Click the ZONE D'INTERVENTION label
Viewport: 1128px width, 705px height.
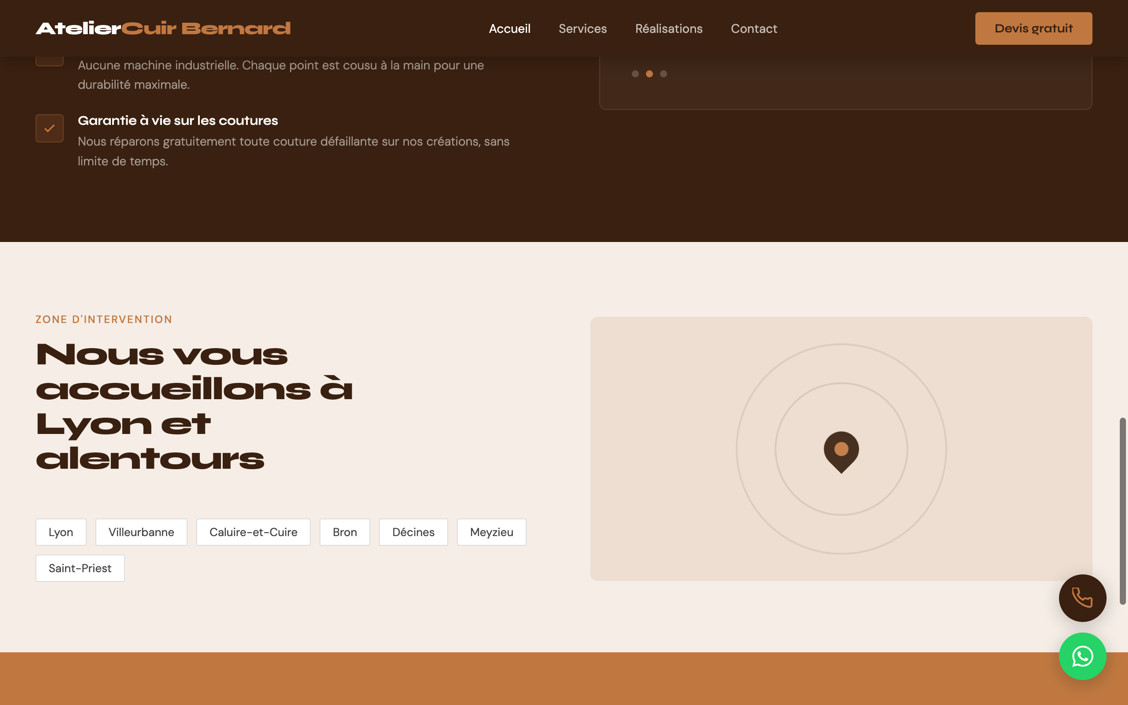pos(104,319)
